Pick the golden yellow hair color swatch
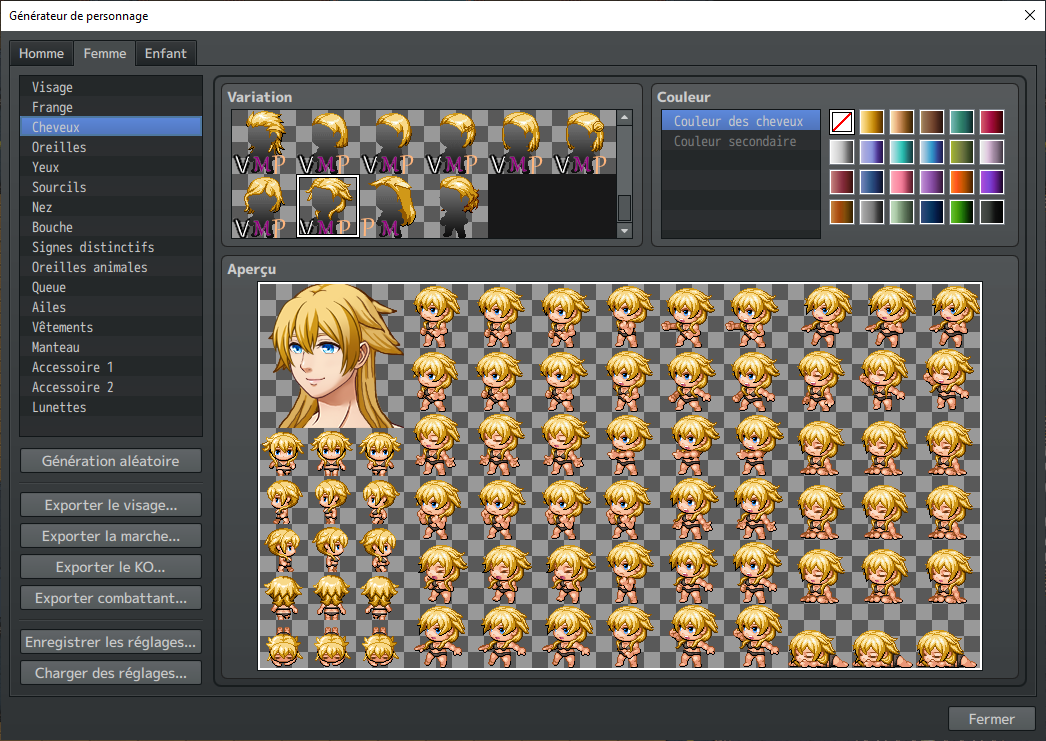 tap(872, 122)
